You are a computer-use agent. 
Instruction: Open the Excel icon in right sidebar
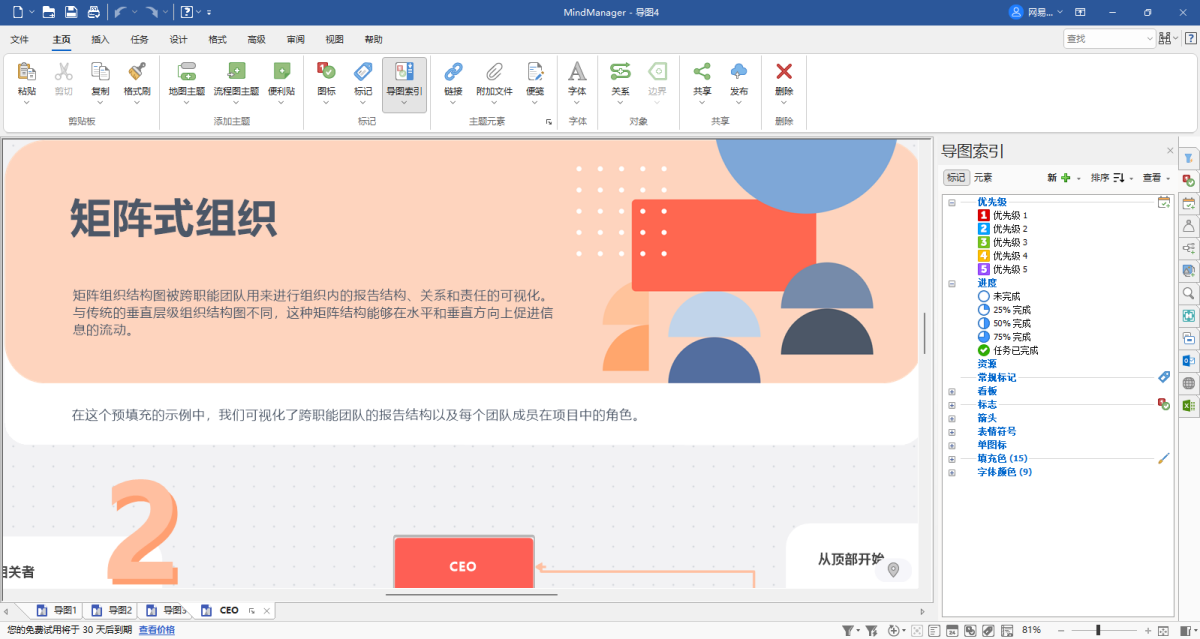point(1188,405)
